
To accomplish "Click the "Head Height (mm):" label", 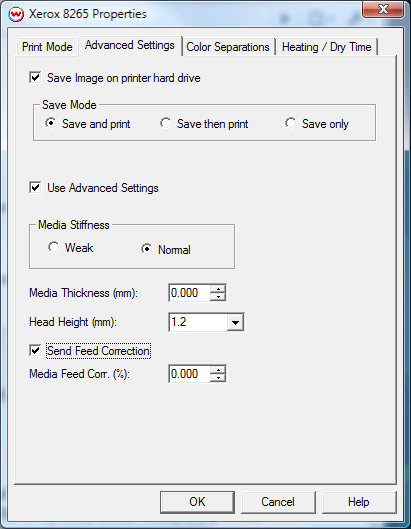I will pyautogui.click(x=73, y=322).
